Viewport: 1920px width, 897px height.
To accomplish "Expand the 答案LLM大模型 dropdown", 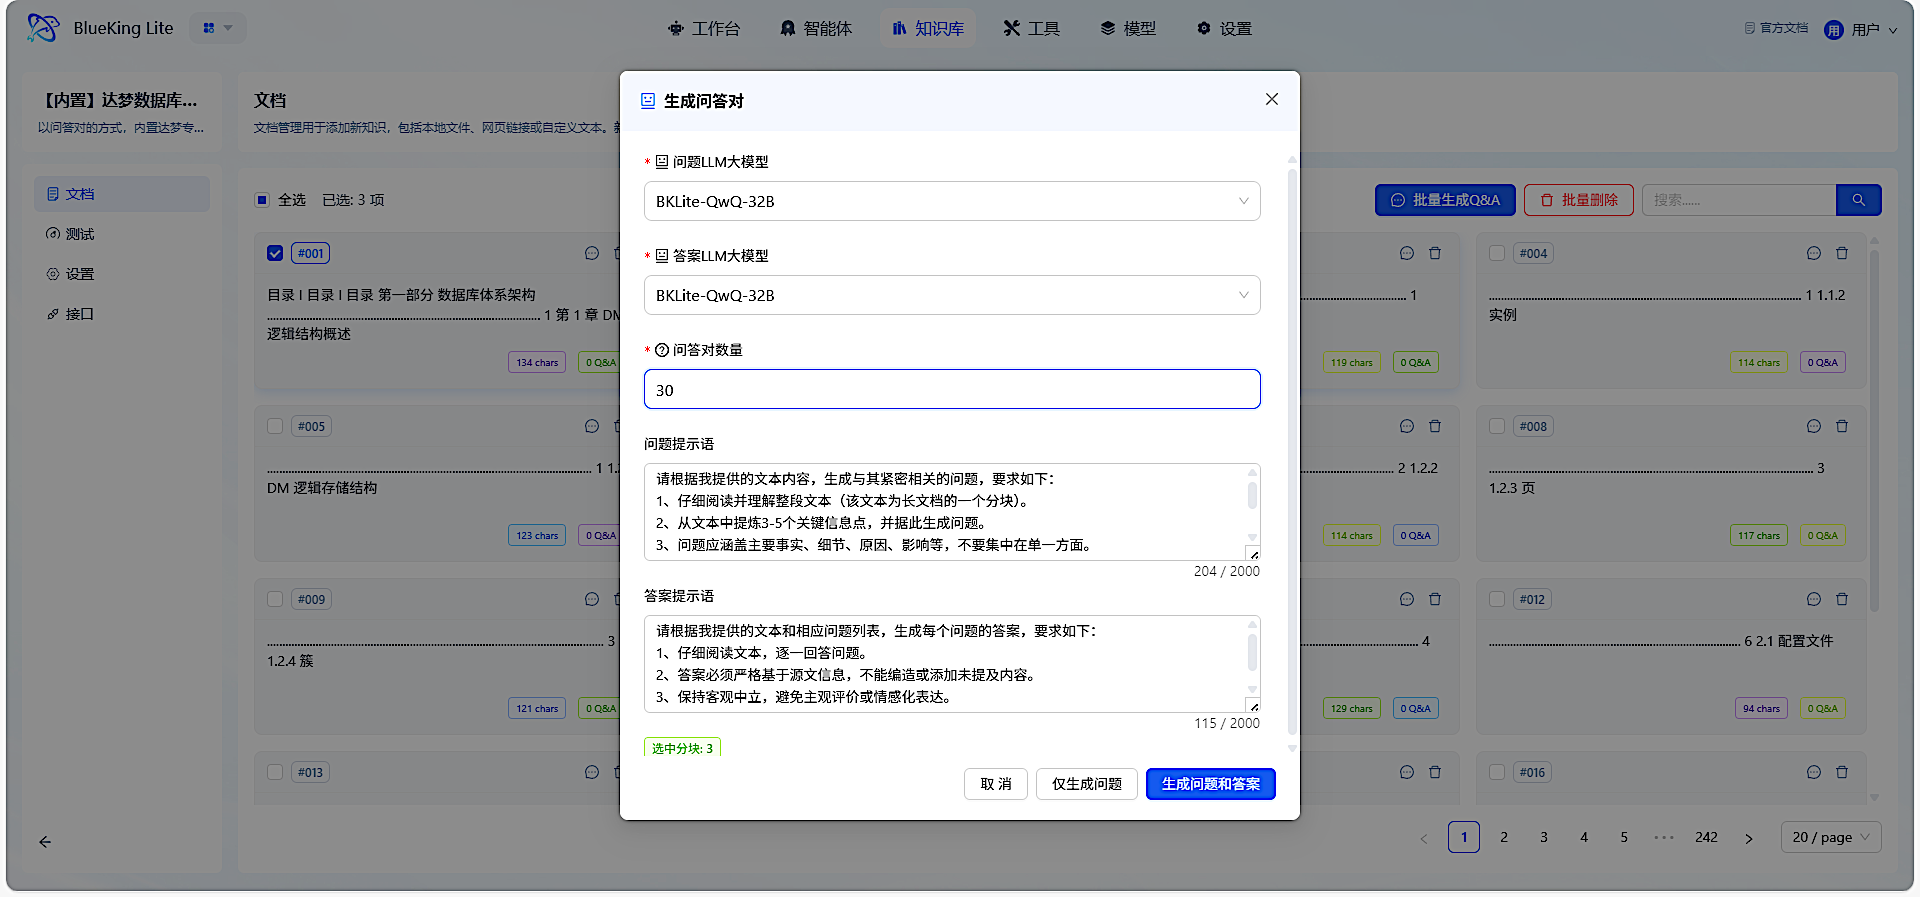I will coord(951,295).
